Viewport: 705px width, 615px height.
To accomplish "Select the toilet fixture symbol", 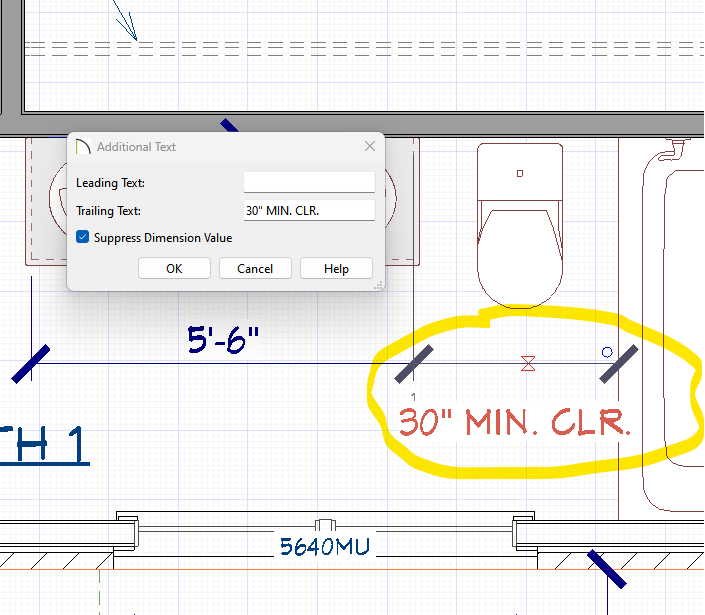I will pyautogui.click(x=520, y=225).
